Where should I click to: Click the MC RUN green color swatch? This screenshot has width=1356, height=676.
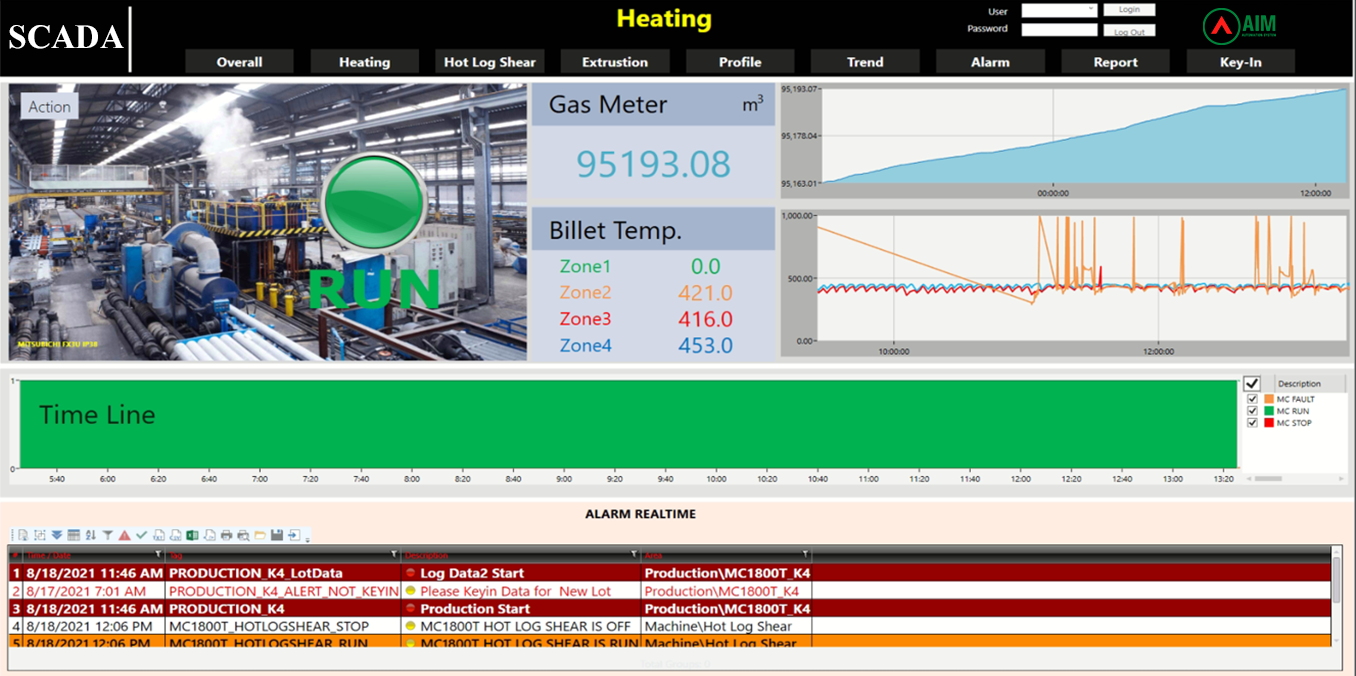point(1269,411)
